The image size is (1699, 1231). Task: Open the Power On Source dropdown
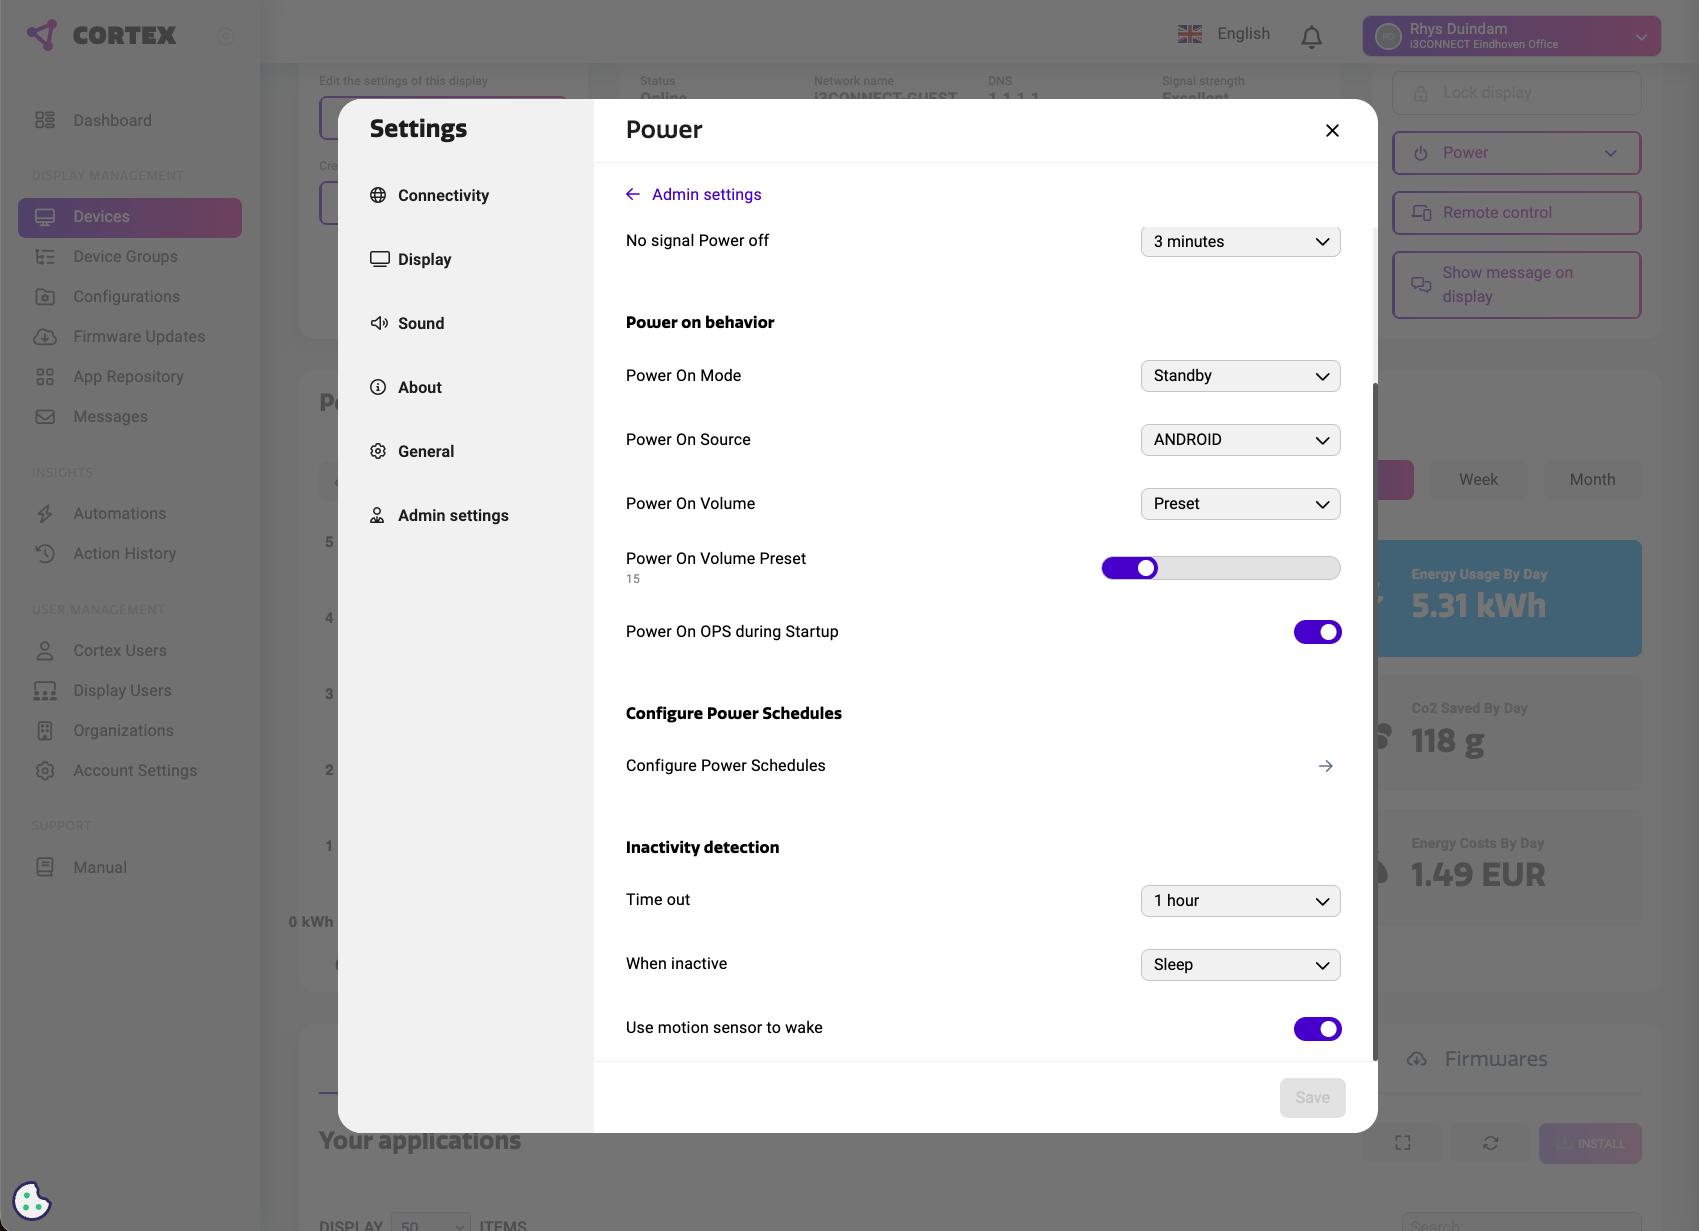point(1240,440)
